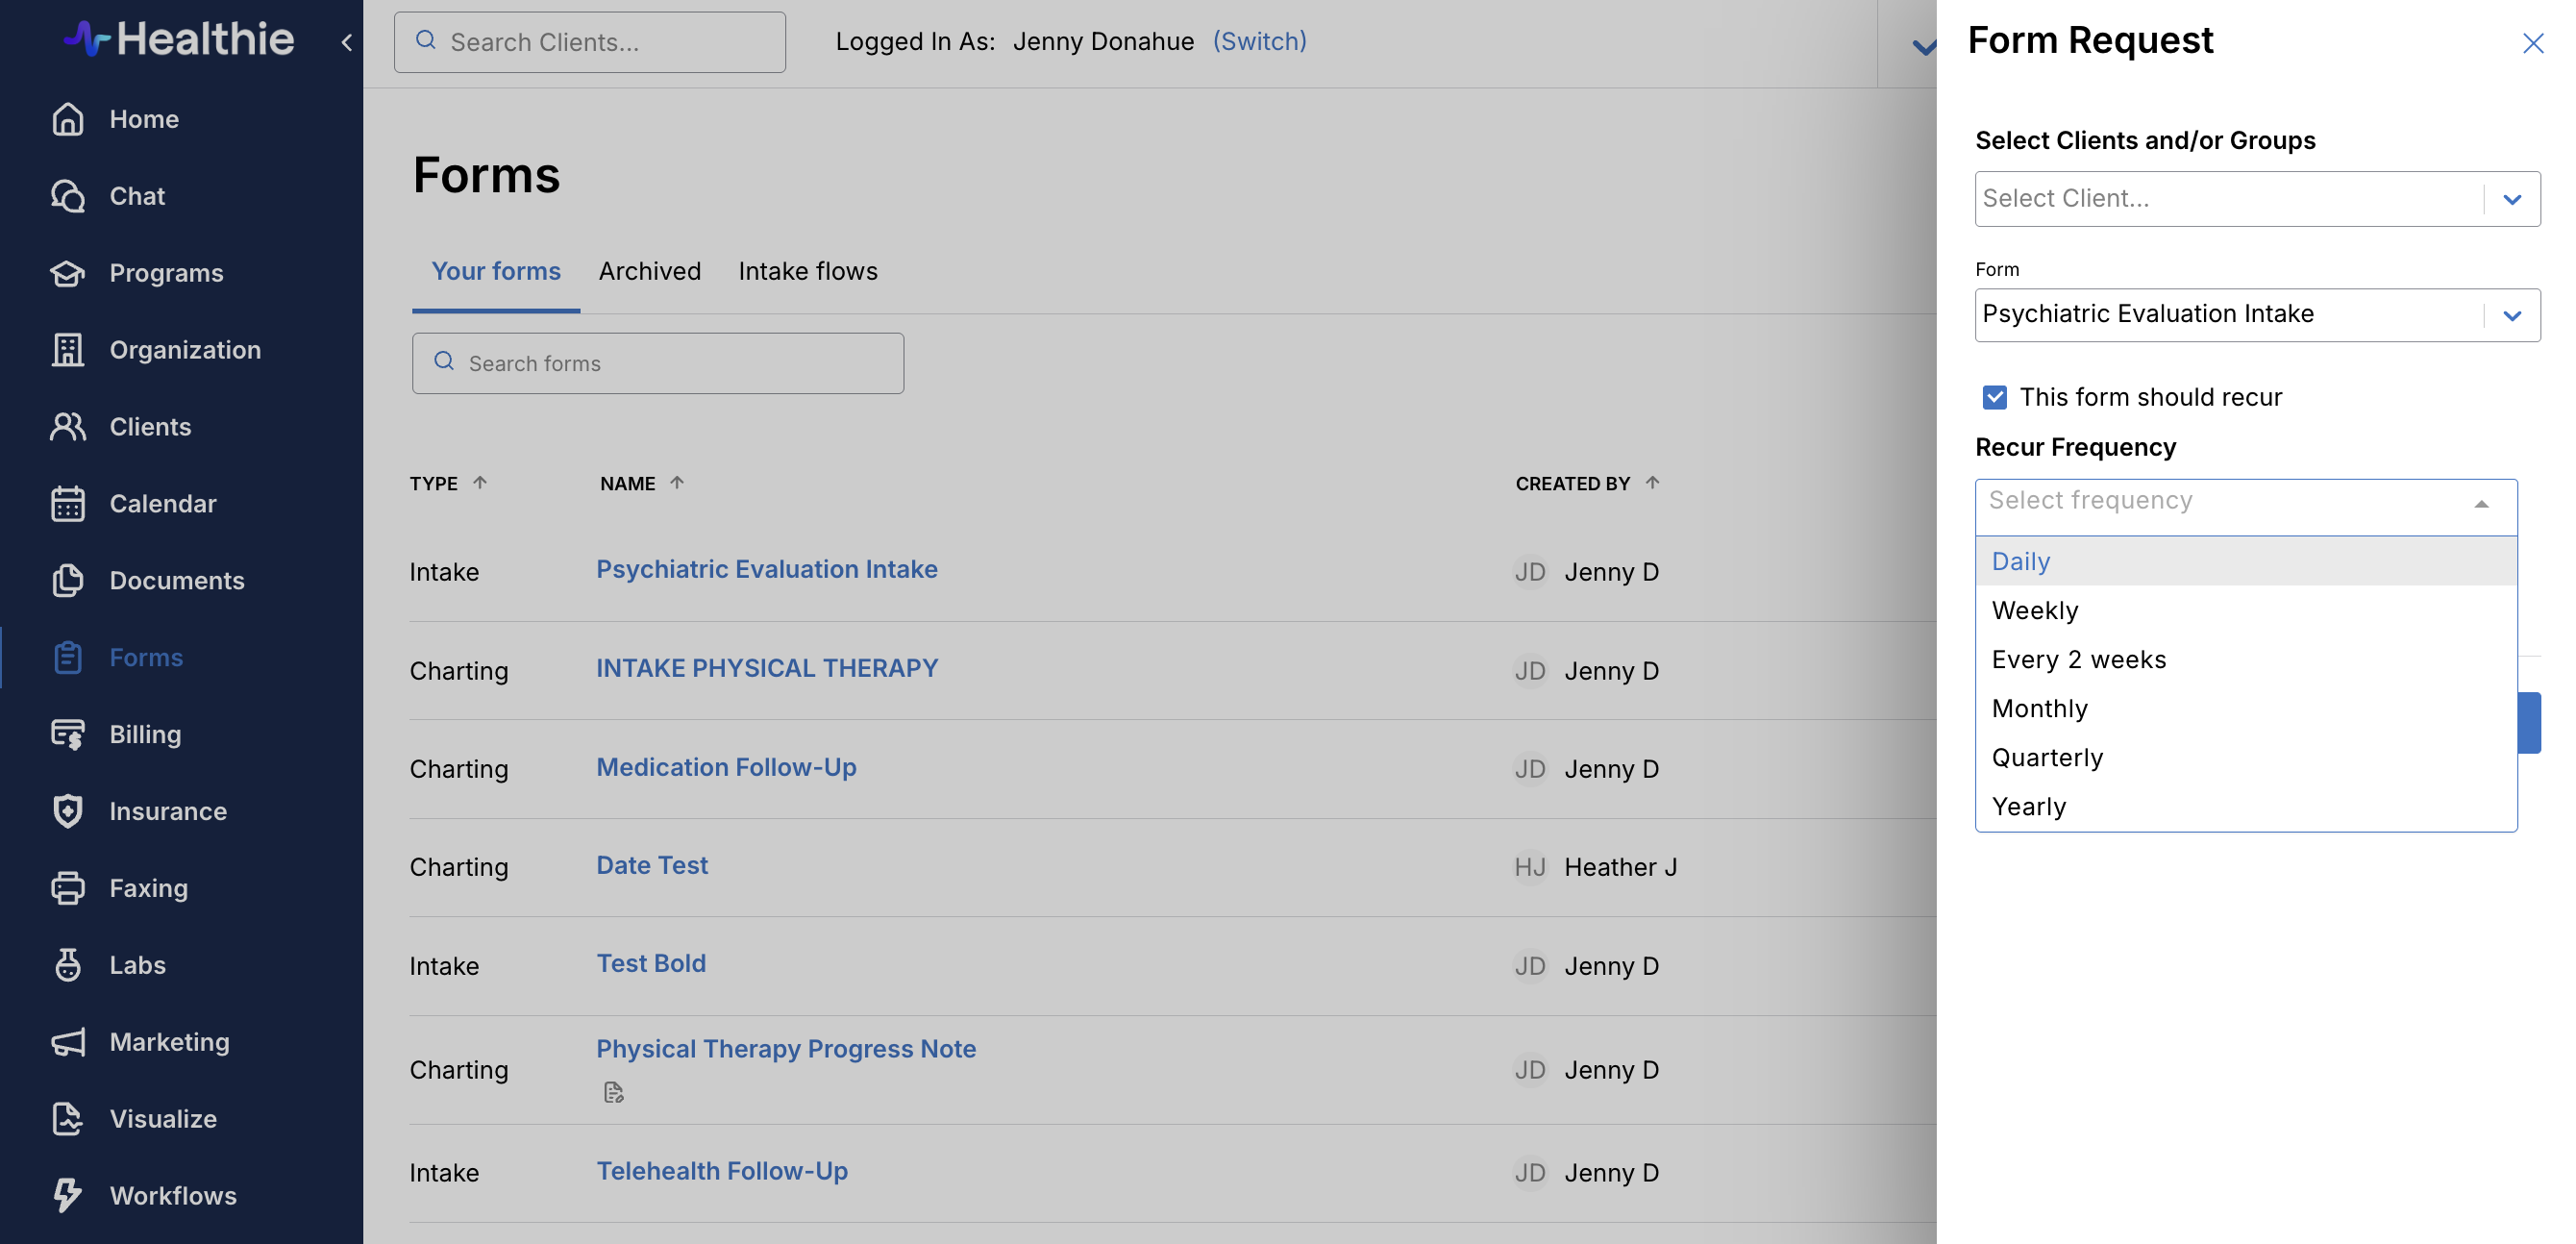Image resolution: width=2576 pixels, height=1244 pixels.
Task: Choose Monthly recur frequency option
Action: pos(2039,708)
